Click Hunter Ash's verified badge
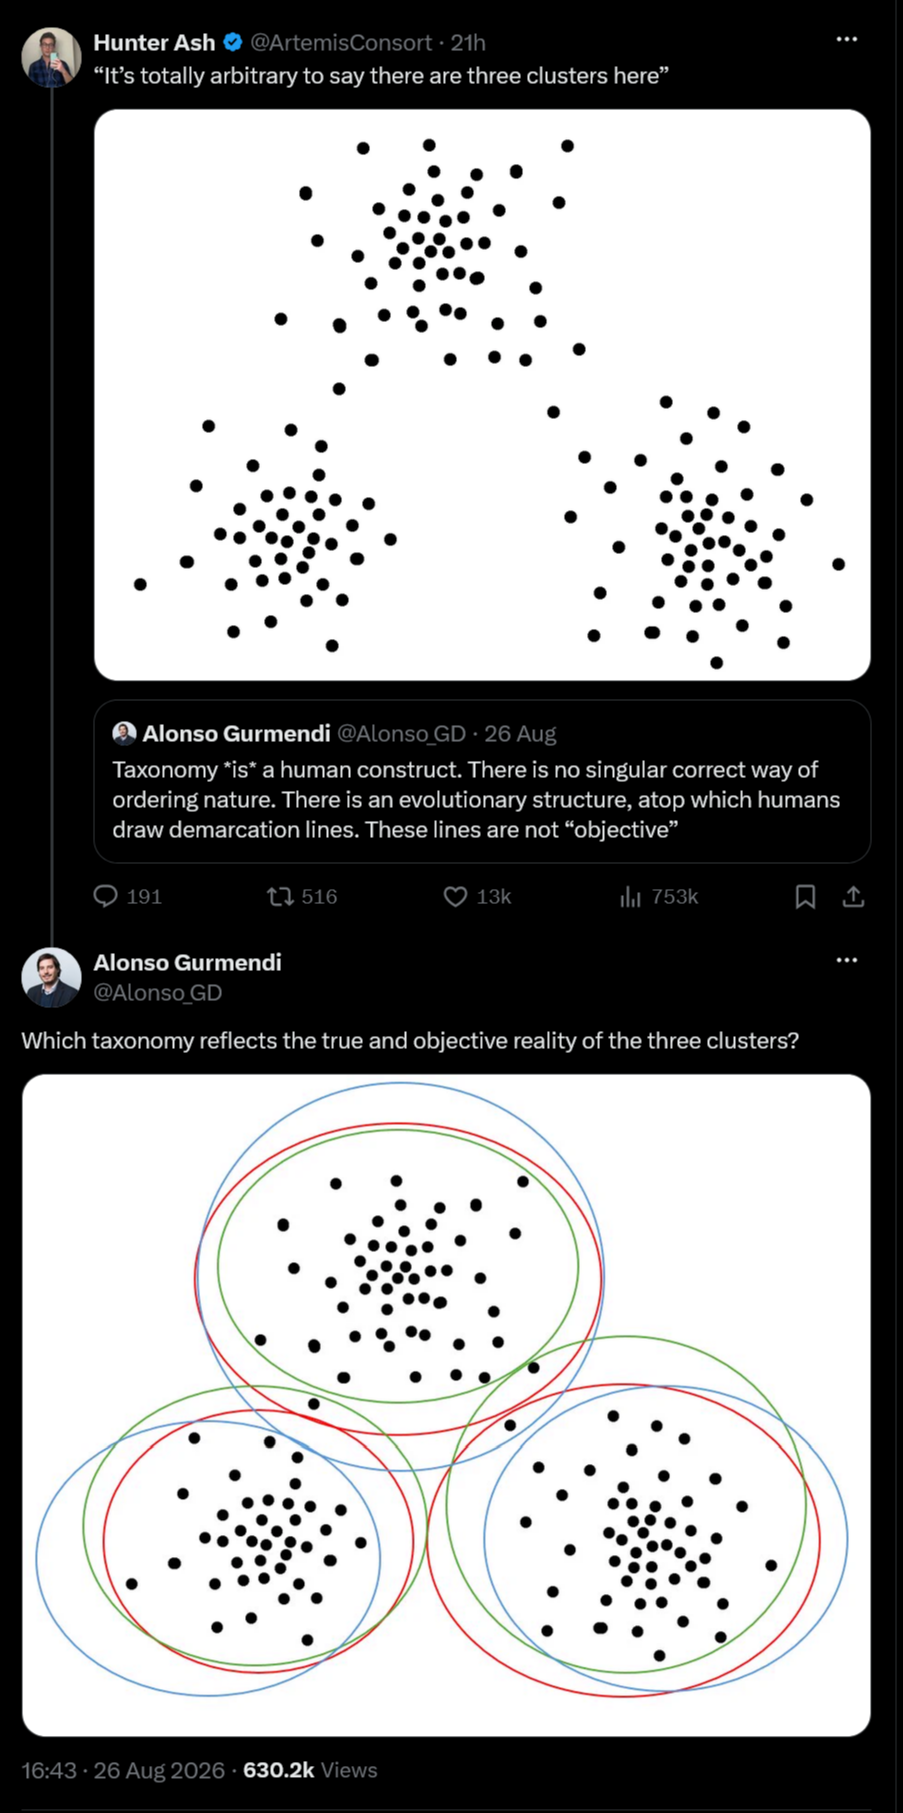903x1813 pixels. tap(232, 42)
